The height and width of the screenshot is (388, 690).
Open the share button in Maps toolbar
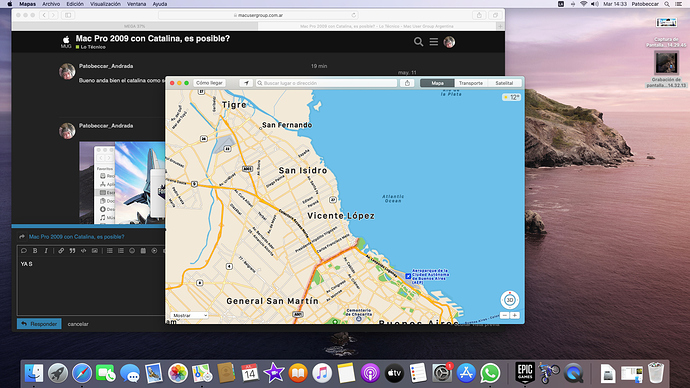(407, 83)
